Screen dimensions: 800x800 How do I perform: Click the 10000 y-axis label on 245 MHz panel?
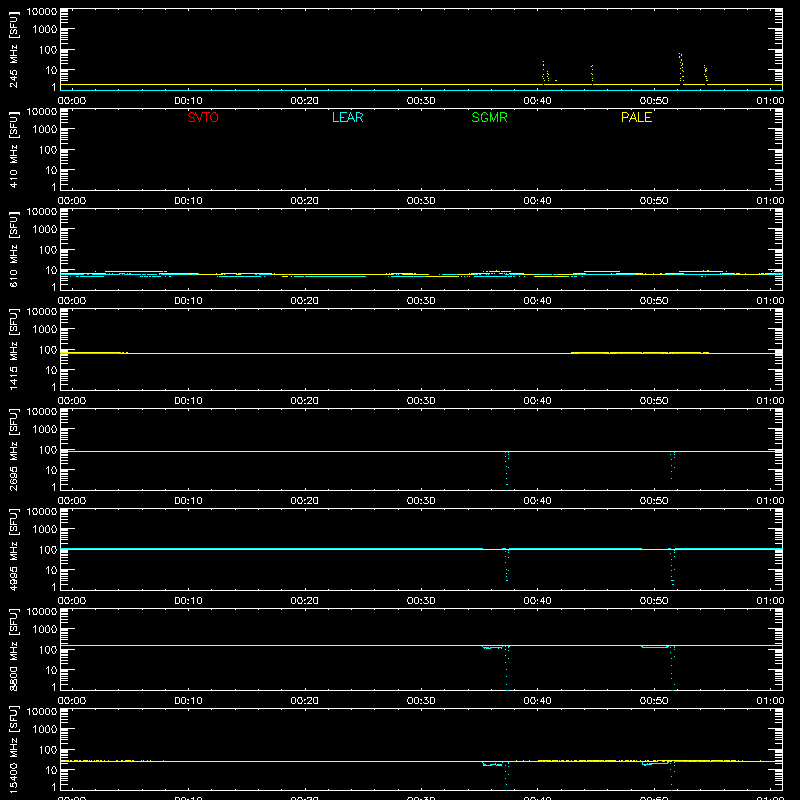[42, 12]
